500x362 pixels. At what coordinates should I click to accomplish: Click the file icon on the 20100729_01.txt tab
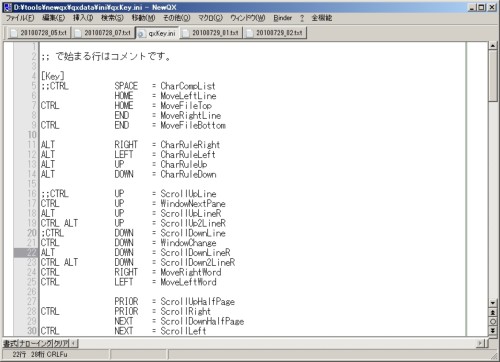click(186, 33)
